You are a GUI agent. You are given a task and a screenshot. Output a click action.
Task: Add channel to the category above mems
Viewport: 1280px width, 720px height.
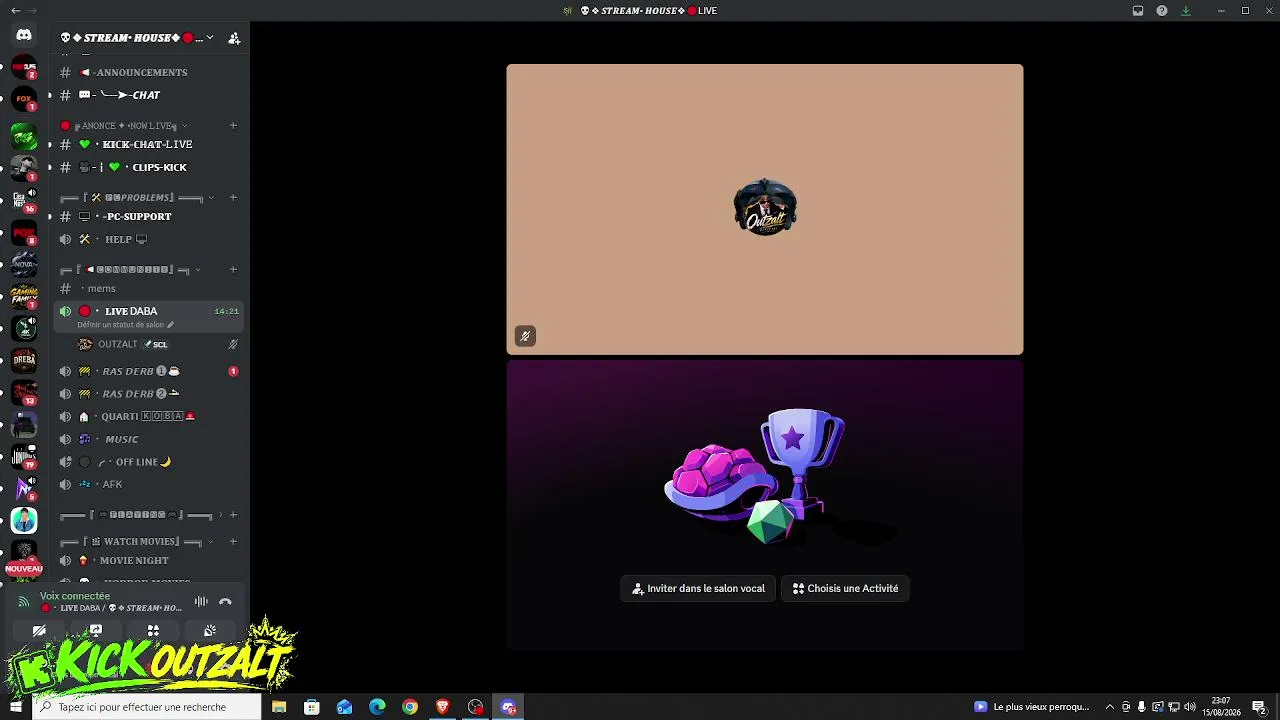(x=233, y=269)
